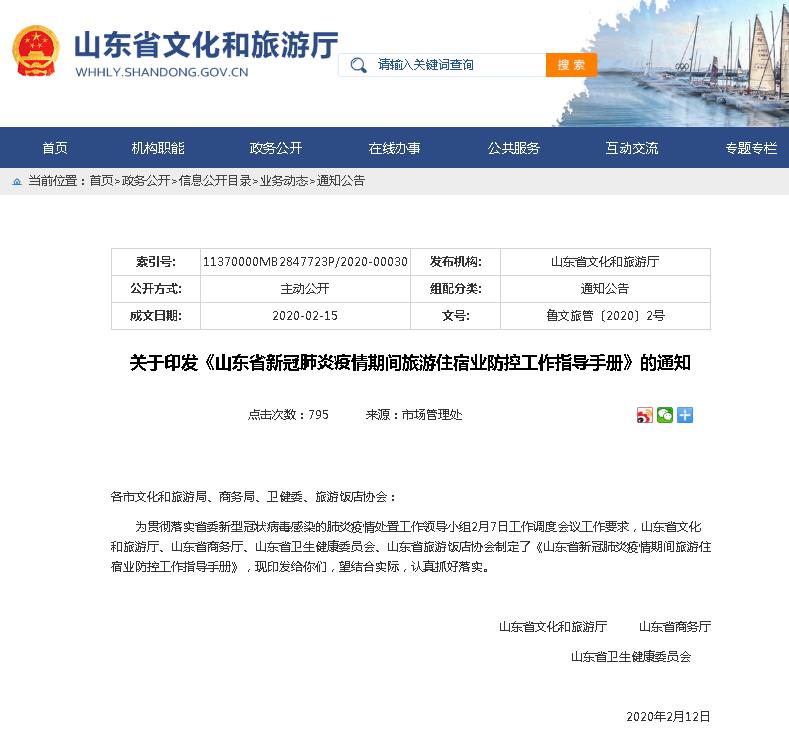Image resolution: width=789 pixels, height=729 pixels.
Task: Click the article title heading
Action: (410, 363)
